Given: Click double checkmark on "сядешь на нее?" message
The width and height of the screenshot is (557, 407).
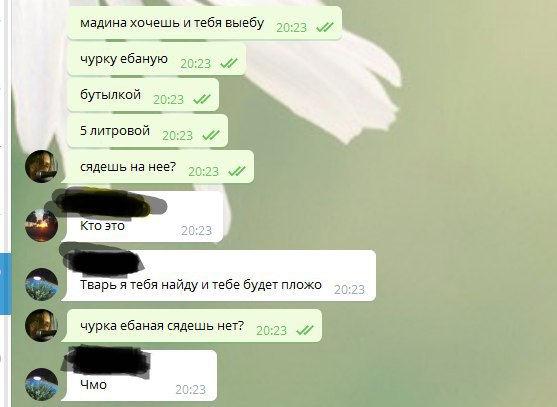Looking at the screenshot, I should [237, 171].
